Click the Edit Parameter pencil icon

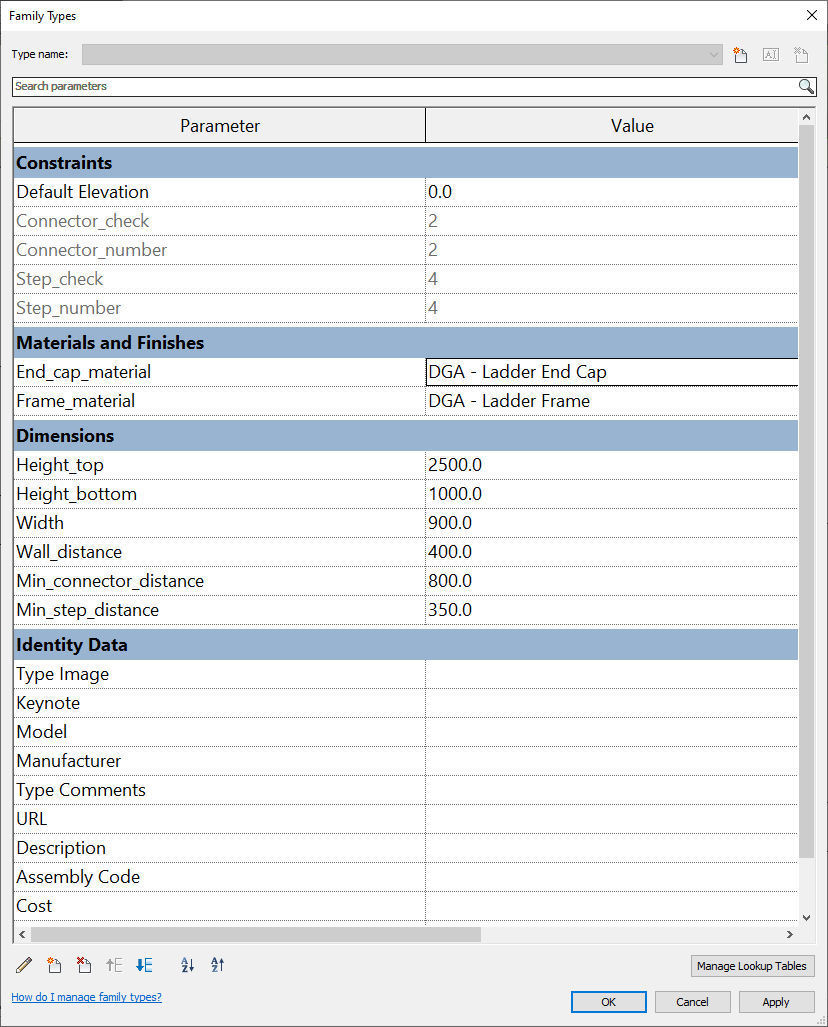point(24,965)
